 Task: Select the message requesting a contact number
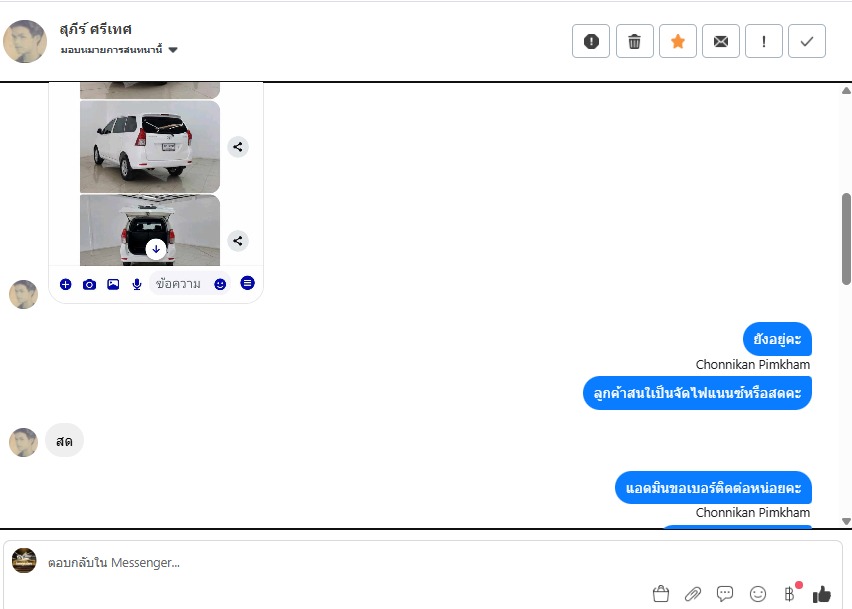[713, 488]
